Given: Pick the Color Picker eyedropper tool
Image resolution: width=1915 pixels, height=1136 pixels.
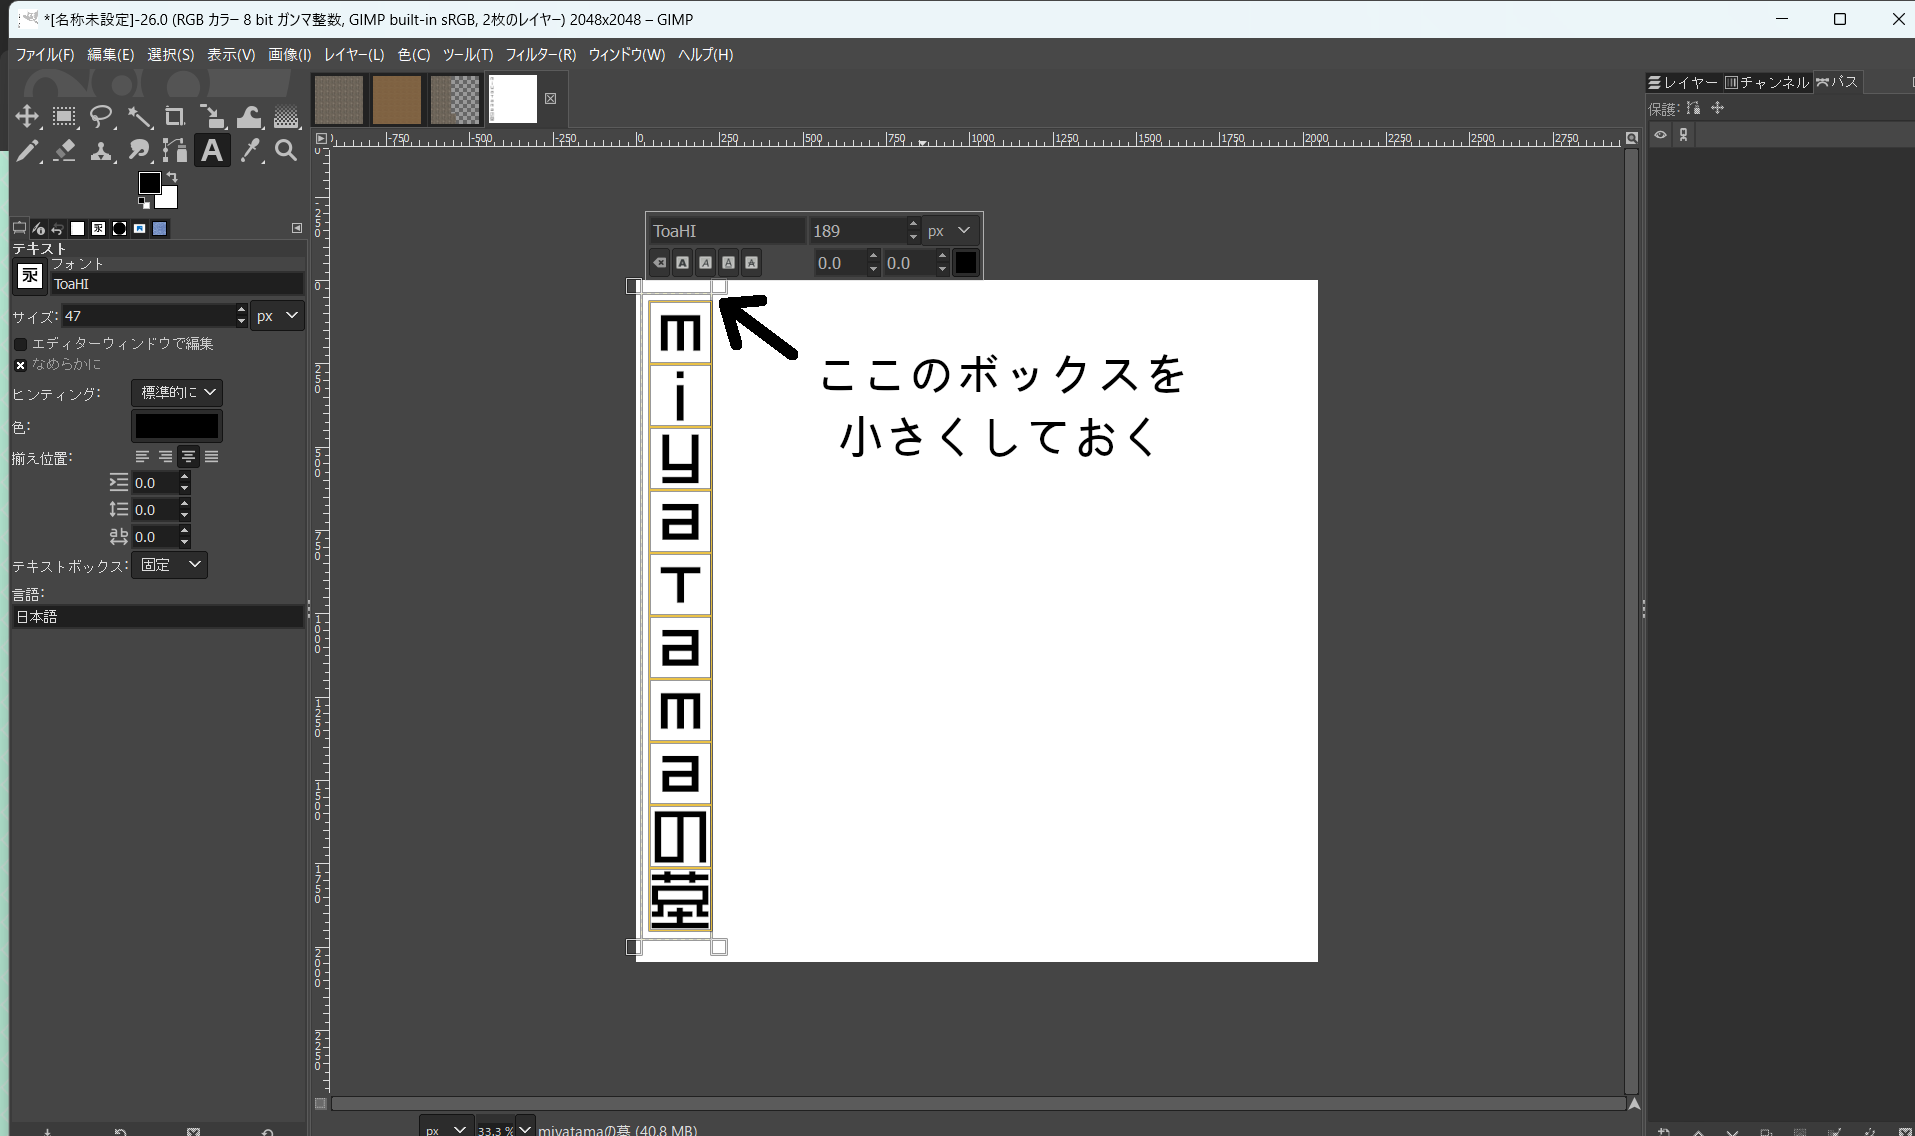Looking at the screenshot, I should (x=250, y=151).
